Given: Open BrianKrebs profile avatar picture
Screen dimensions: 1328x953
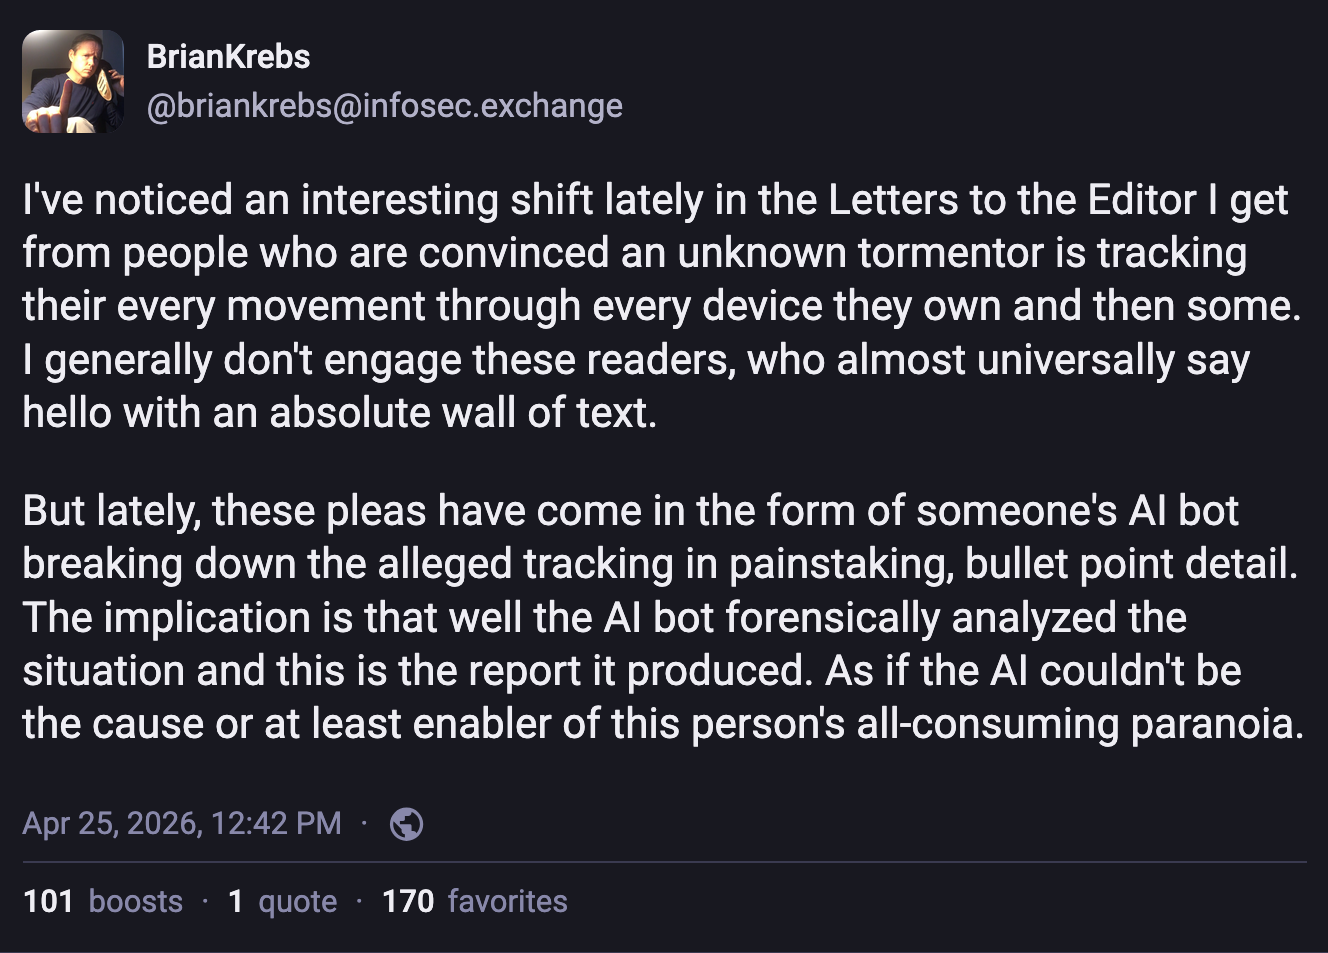Looking at the screenshot, I should pos(73,81).
